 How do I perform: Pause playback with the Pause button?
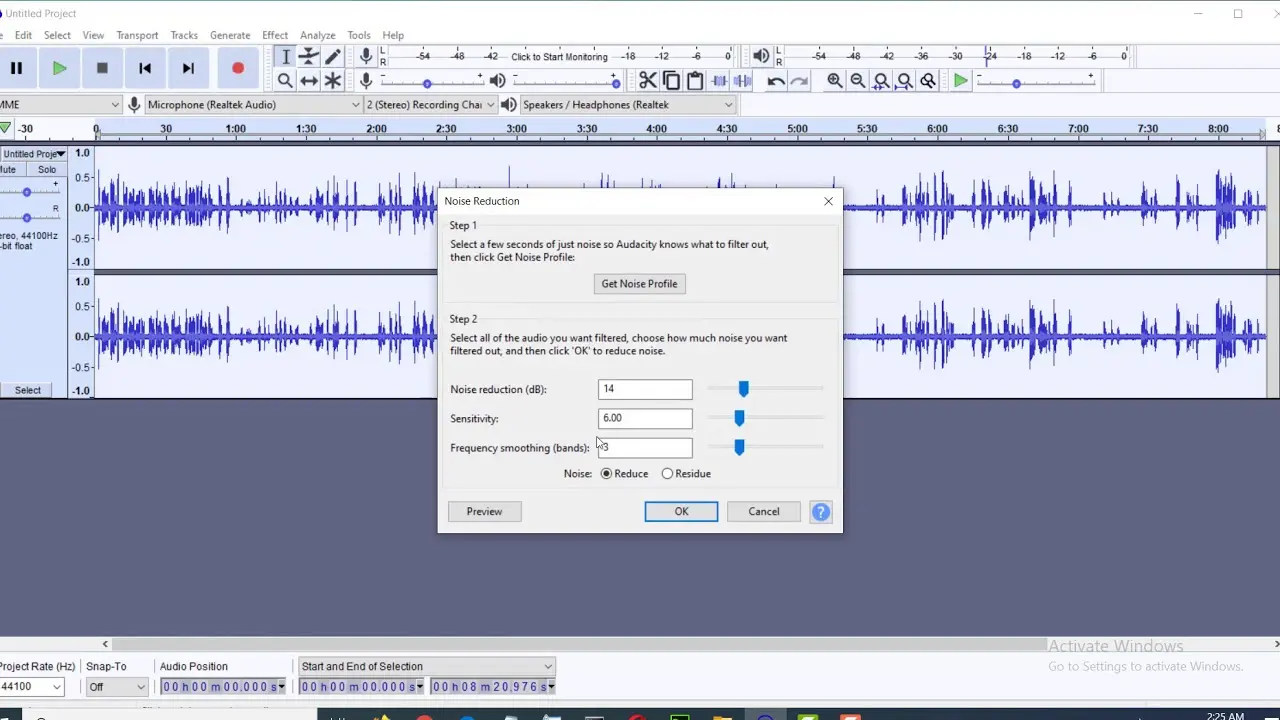point(17,68)
